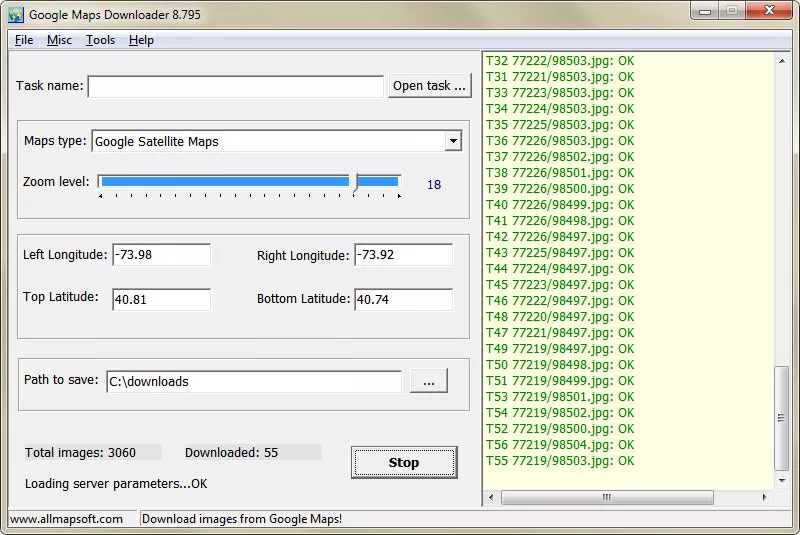Click the Loading server parameters...OK status
The height and width of the screenshot is (535, 800).
click(x=116, y=484)
